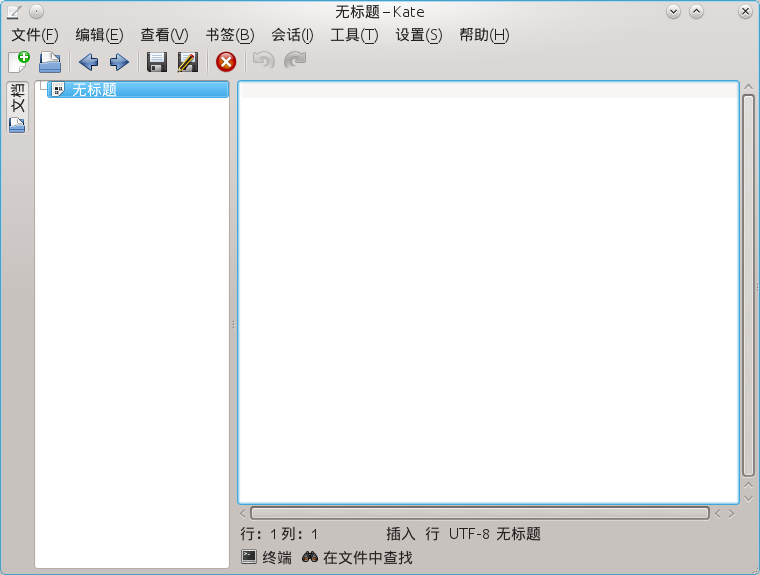Screen dimensions: 760x575
Task: Create a new document with toolbar icon
Action: coord(19,62)
